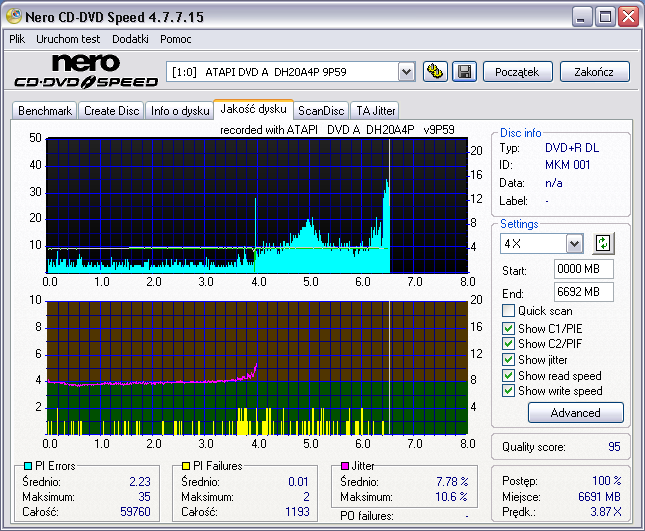Expand the drive selection dropdown arrow

(406, 72)
